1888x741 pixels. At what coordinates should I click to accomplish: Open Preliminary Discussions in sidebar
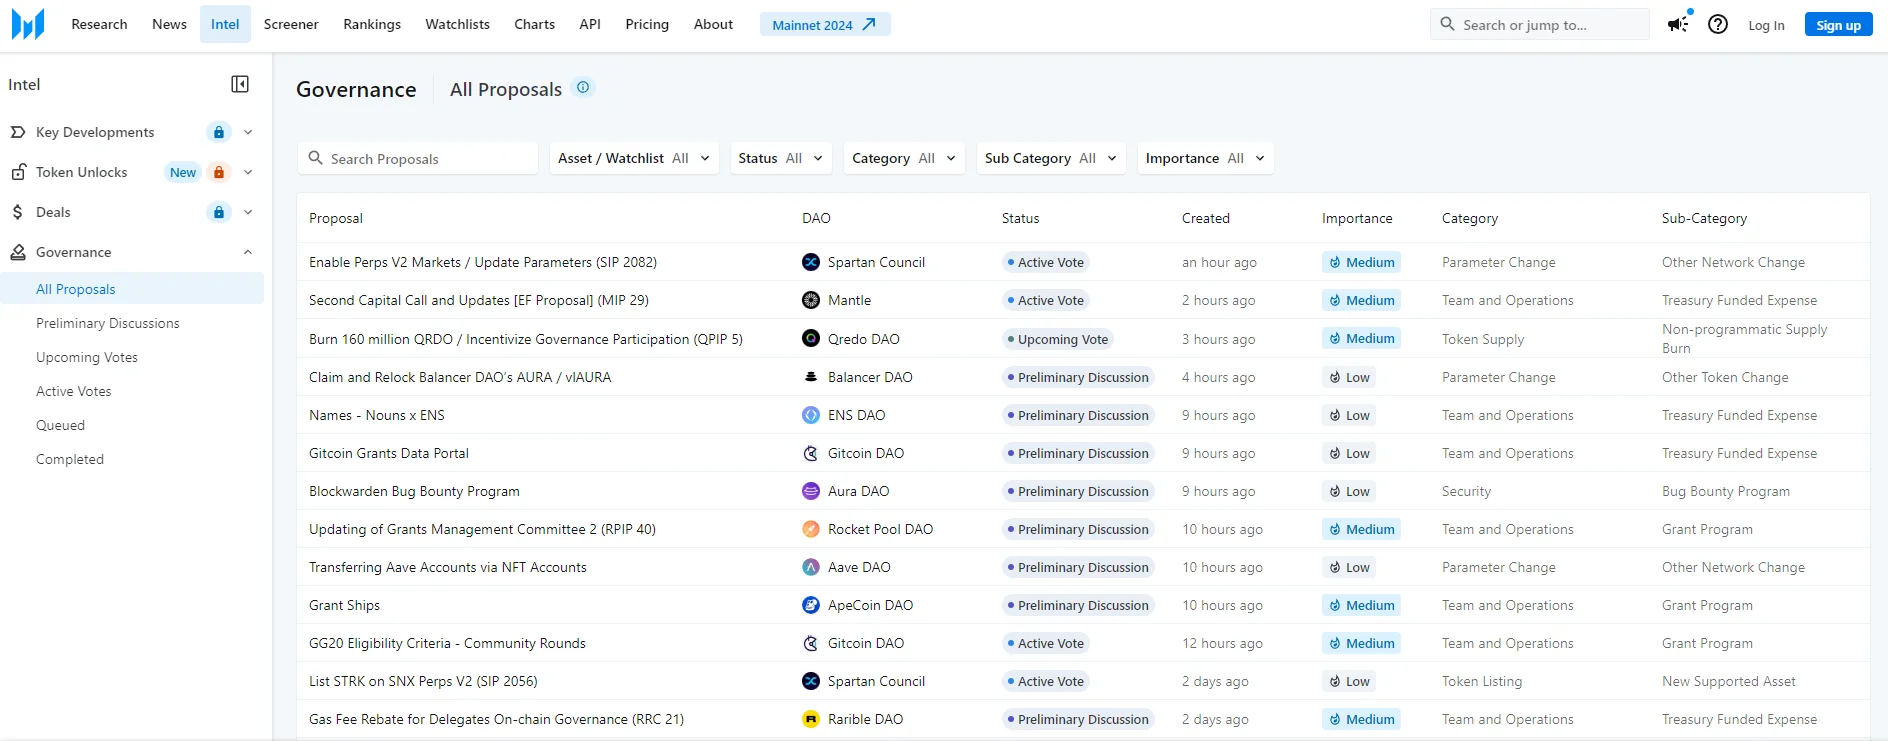tap(108, 323)
